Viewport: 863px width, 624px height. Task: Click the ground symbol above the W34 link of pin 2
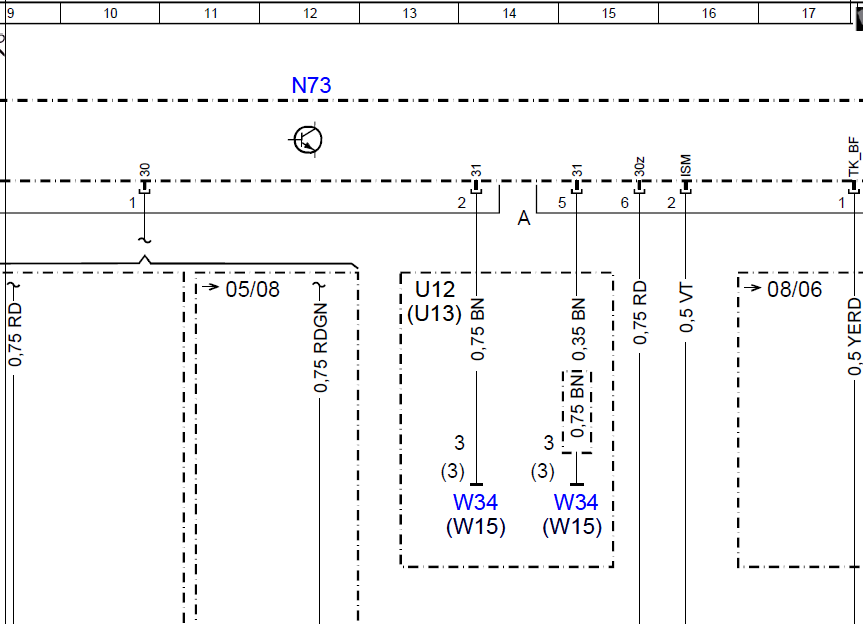point(477,484)
